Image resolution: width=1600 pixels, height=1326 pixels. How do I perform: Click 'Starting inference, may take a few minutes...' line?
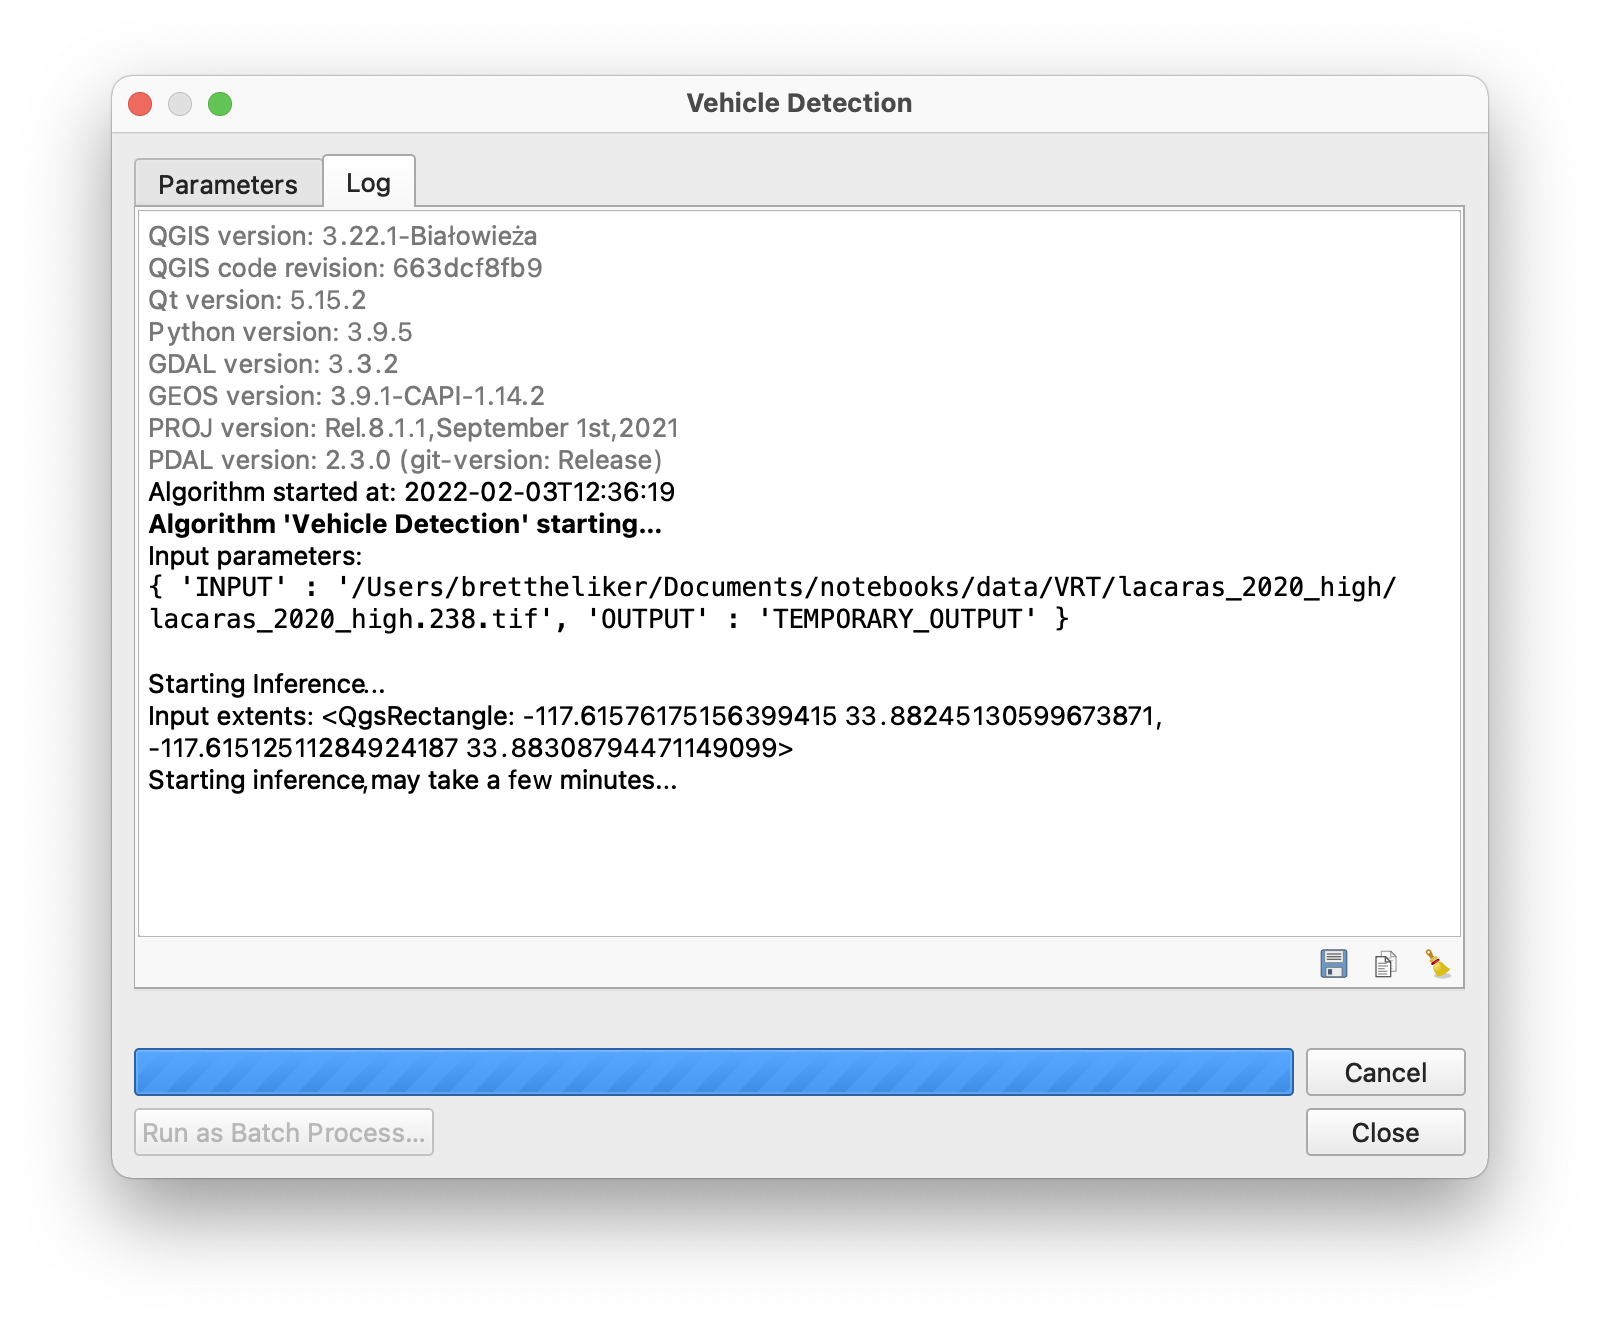point(412,780)
